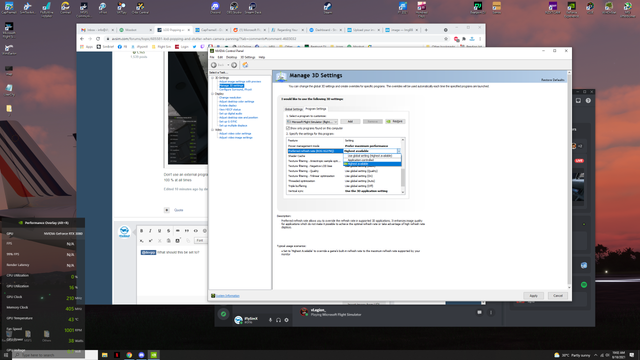This screenshot has width=640, height=360.
Task: Click the Cancel button
Action: coord(558,296)
